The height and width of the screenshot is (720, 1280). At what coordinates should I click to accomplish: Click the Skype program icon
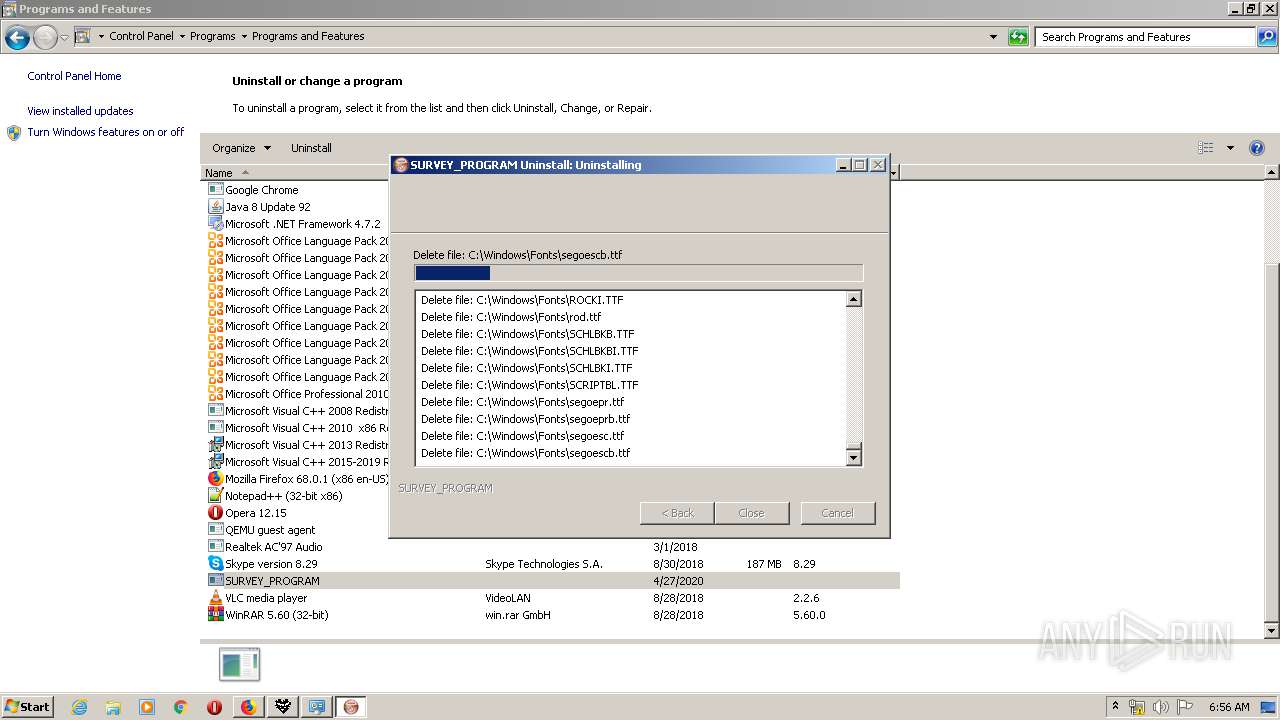click(215, 564)
